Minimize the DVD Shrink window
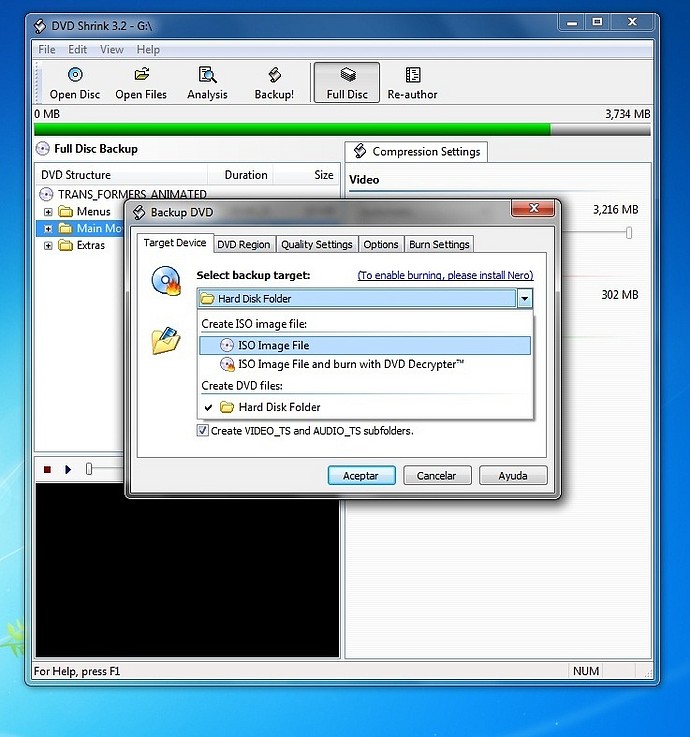The width and height of the screenshot is (690, 737). coord(572,23)
